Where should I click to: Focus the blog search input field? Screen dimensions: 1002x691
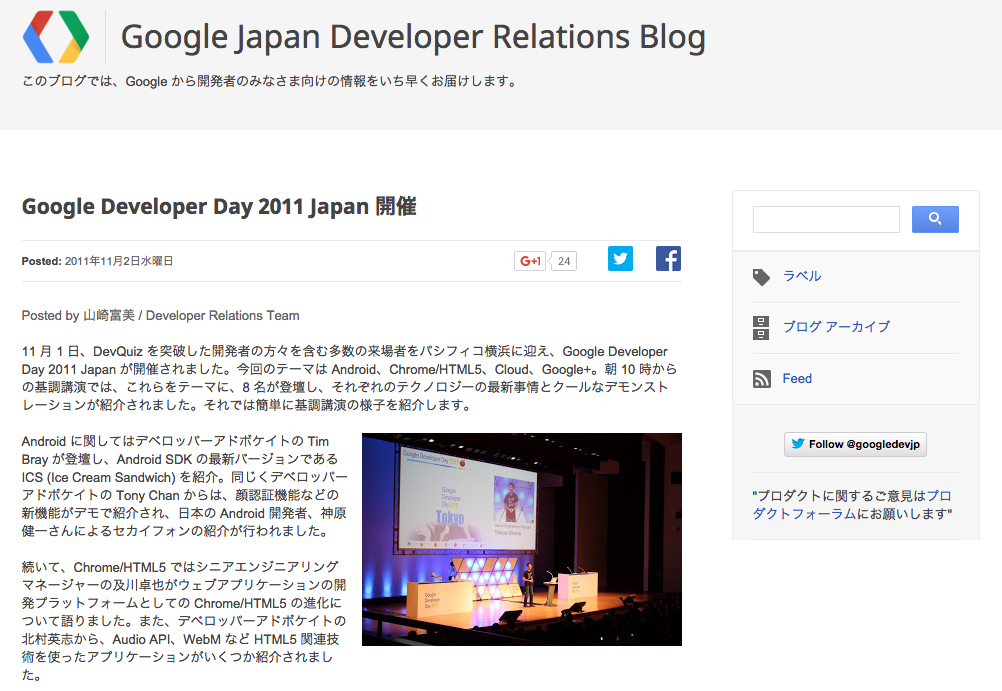pos(826,219)
